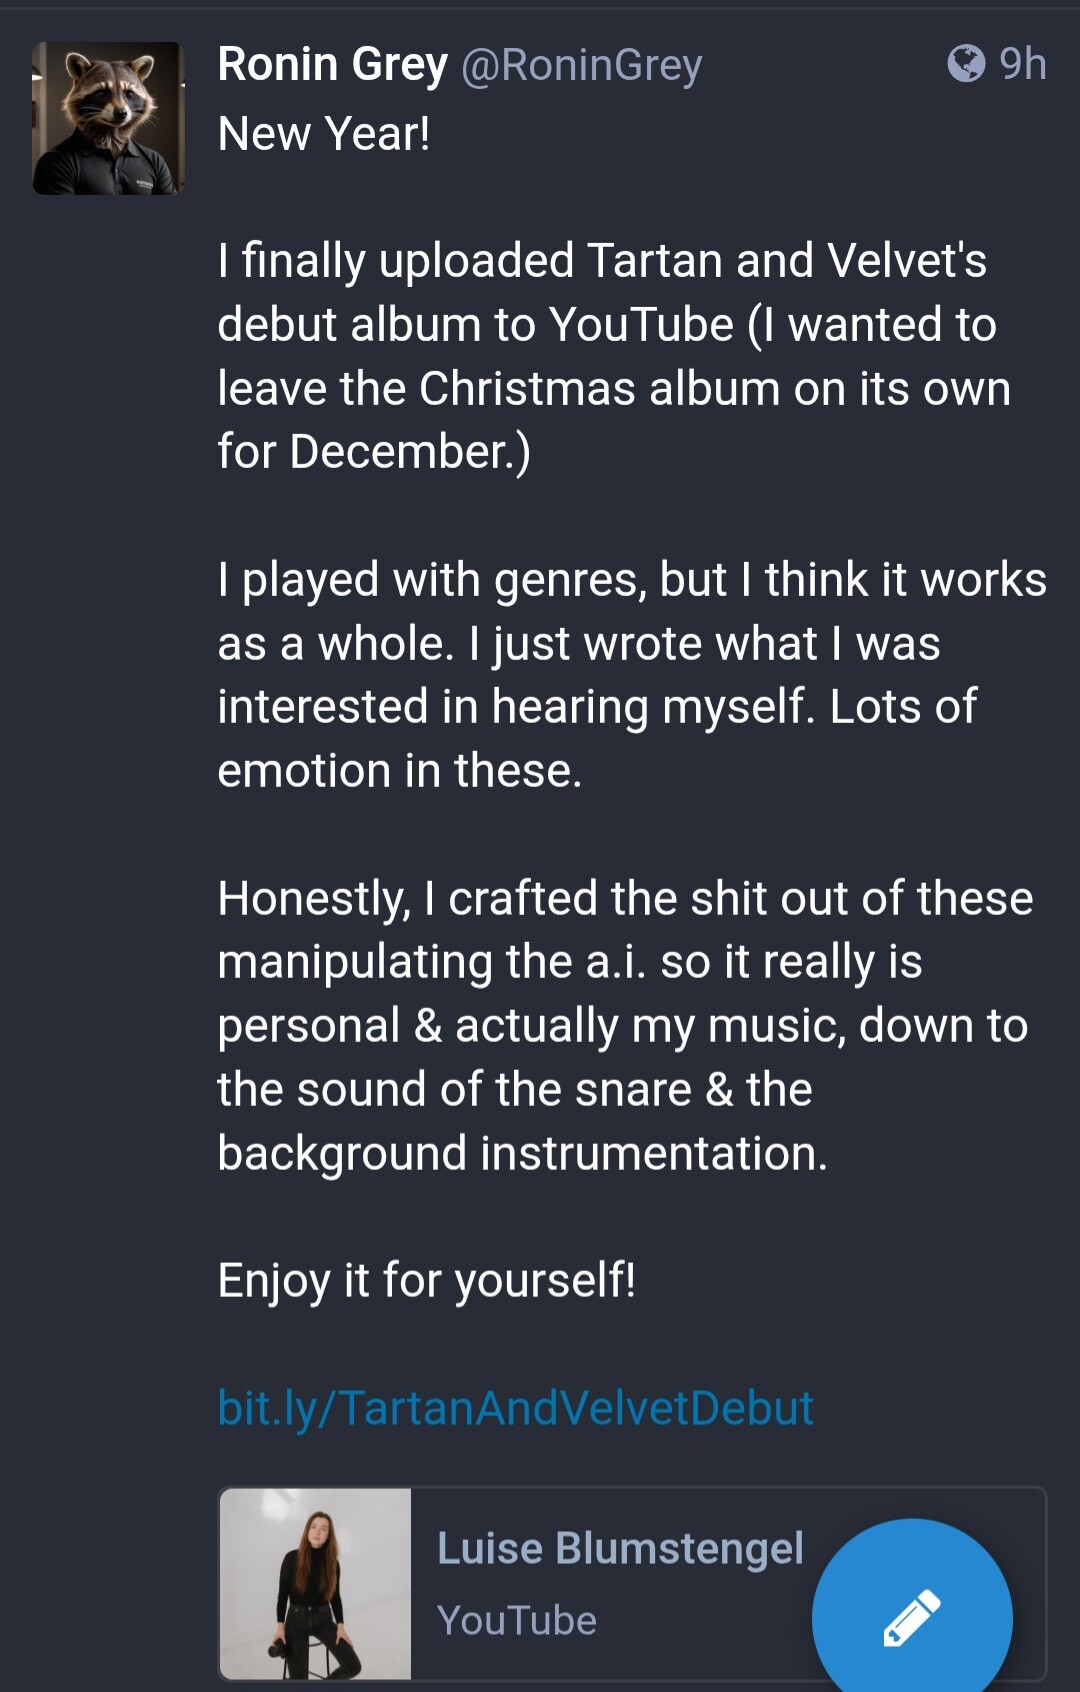Click the text "for December.)"
Image resolution: width=1080 pixels, height=1692 pixels.
point(374,452)
